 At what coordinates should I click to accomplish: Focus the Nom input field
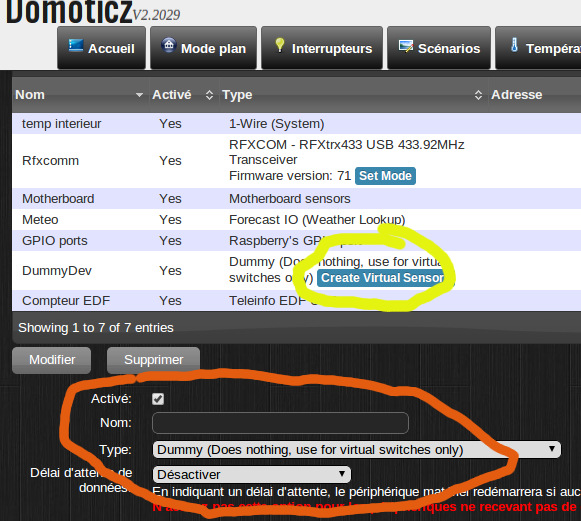pyautogui.click(x=280, y=423)
